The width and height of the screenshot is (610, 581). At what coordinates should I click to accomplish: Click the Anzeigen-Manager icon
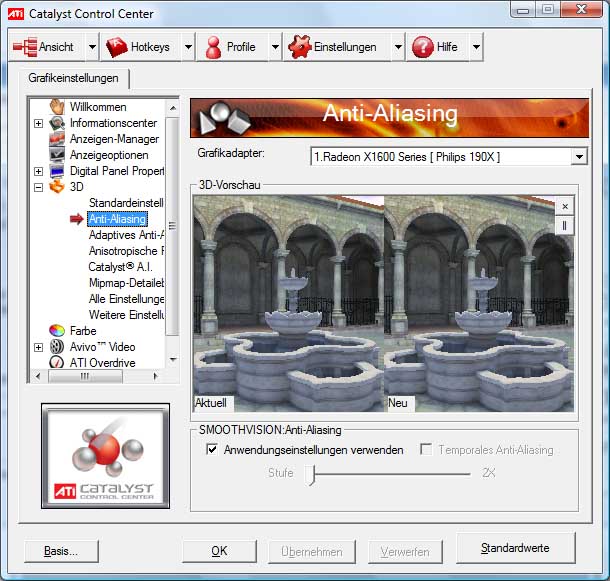coord(57,139)
